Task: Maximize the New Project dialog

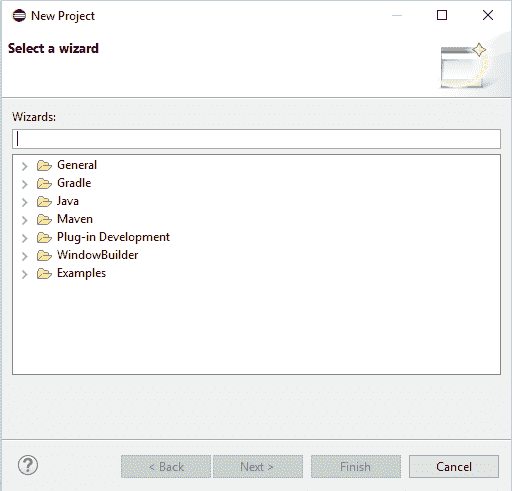Action: [442, 15]
